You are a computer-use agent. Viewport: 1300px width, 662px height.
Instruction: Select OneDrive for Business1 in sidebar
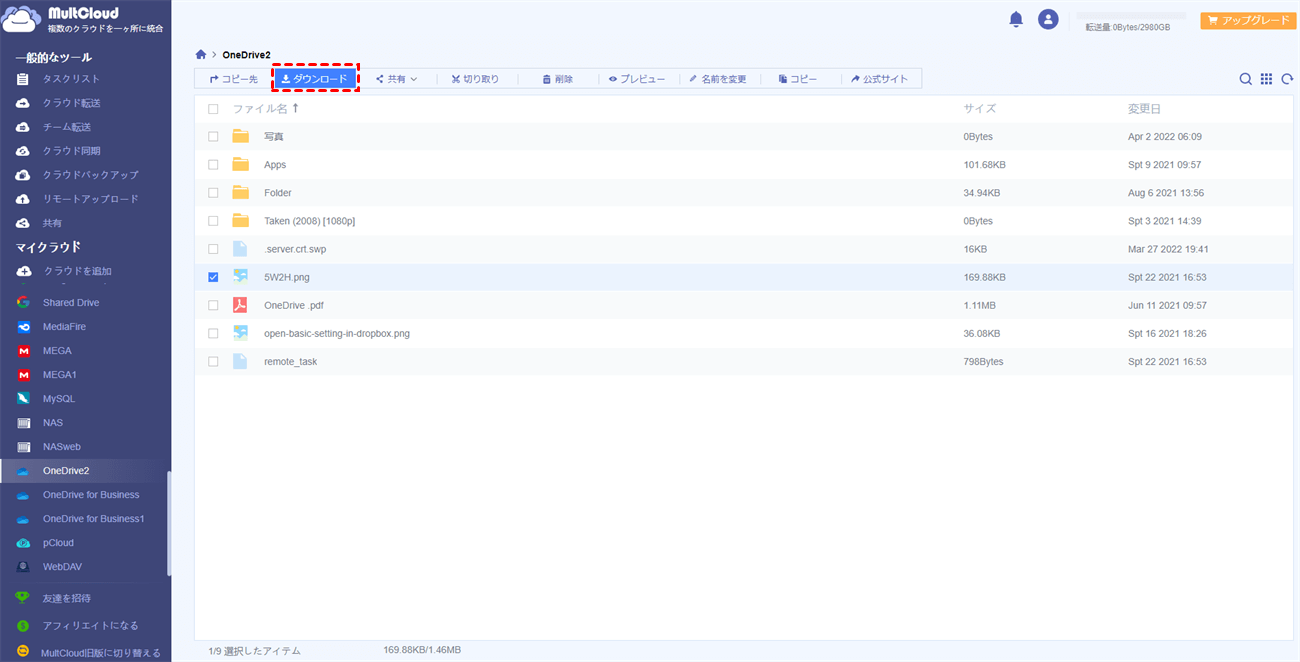click(94, 519)
